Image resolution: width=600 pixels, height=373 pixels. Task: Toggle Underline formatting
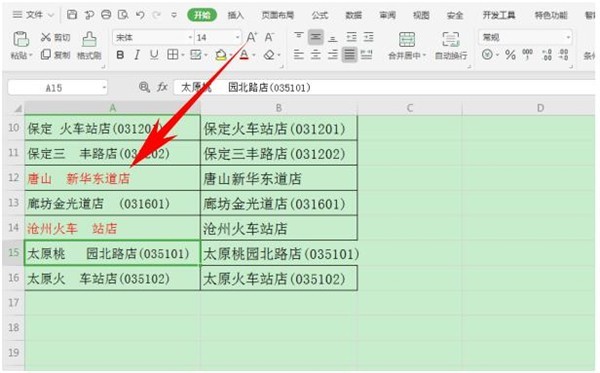(154, 55)
